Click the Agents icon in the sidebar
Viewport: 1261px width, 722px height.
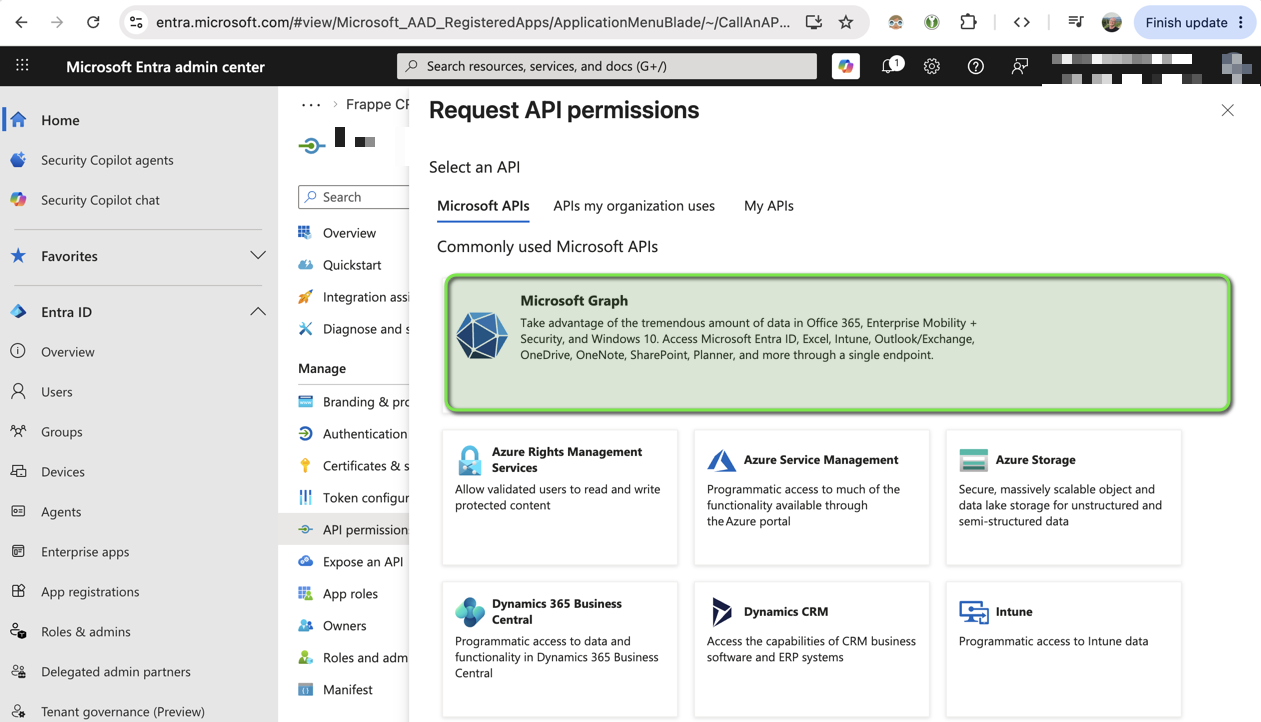click(18, 511)
